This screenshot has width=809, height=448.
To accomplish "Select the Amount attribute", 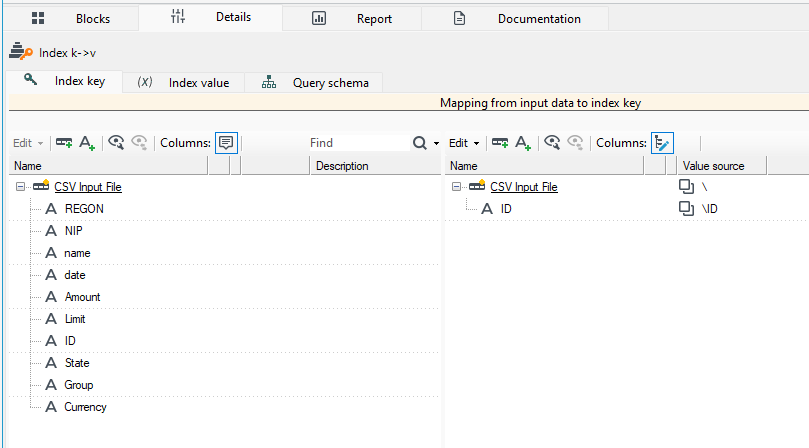I will (x=83, y=297).
